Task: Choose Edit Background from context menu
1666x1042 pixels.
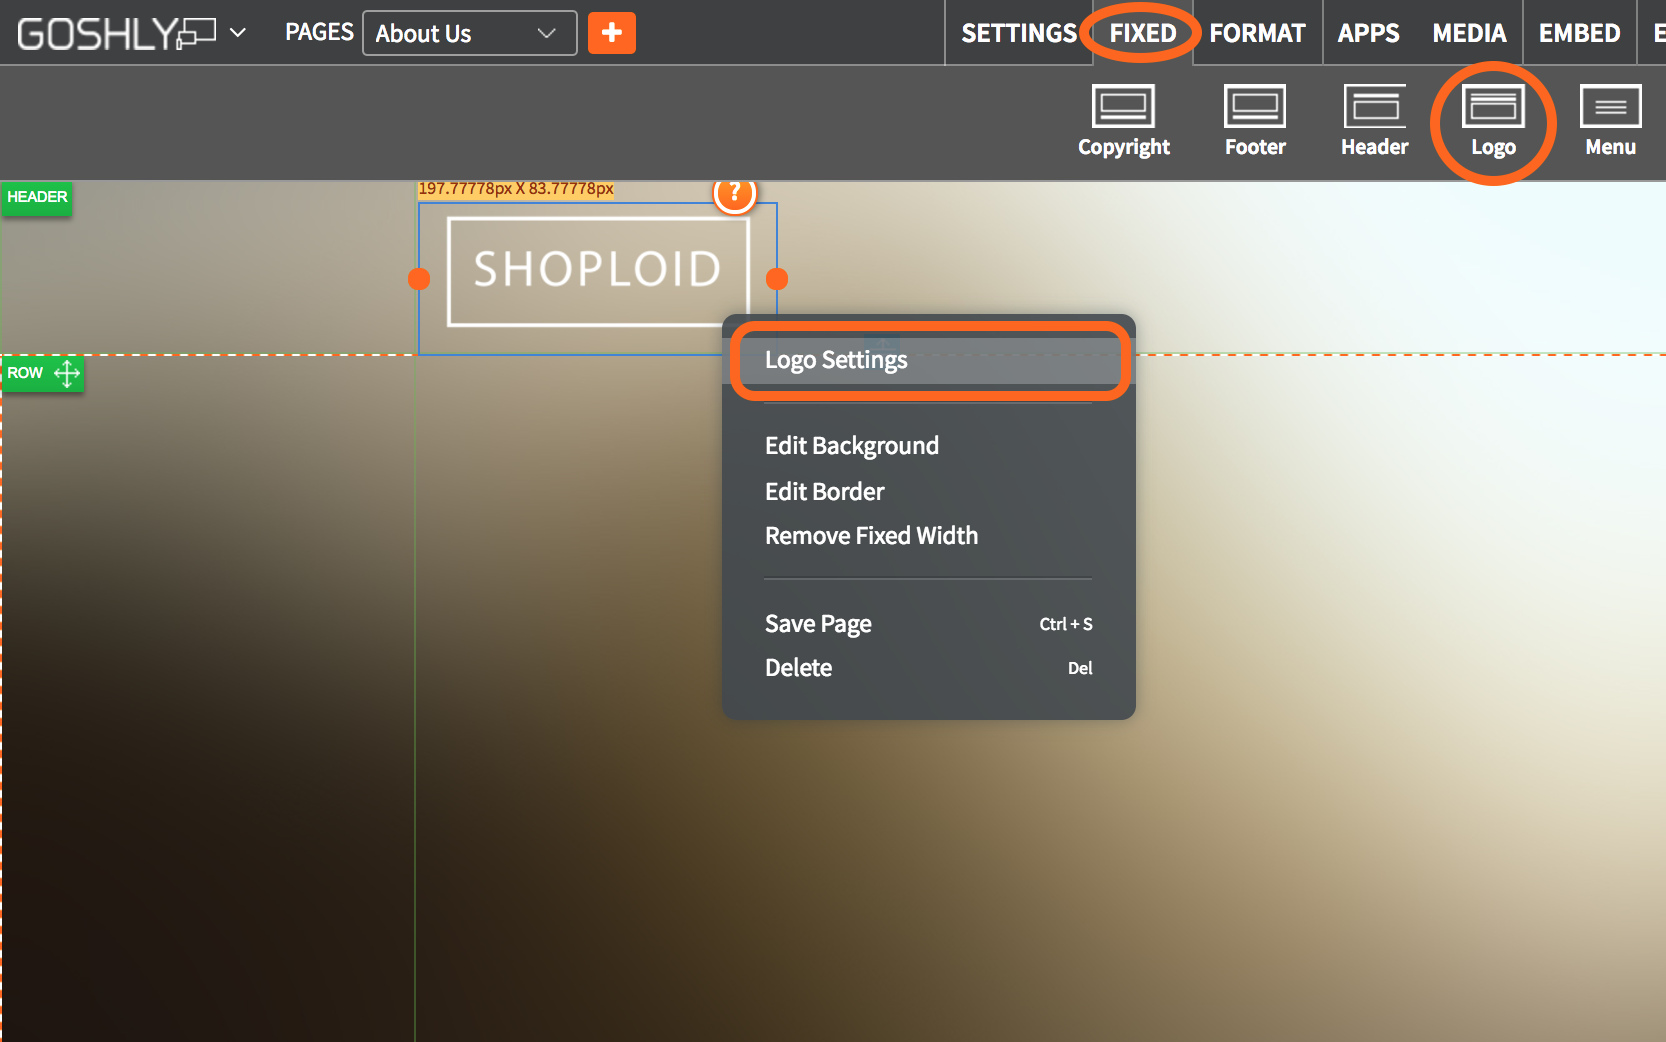Action: [x=852, y=445]
